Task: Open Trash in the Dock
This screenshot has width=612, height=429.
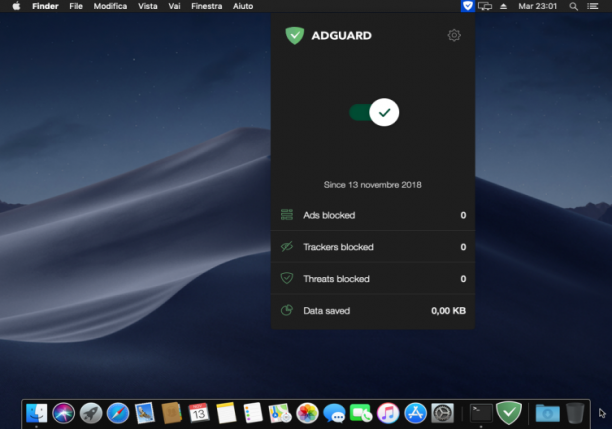Action: pyautogui.click(x=575, y=413)
